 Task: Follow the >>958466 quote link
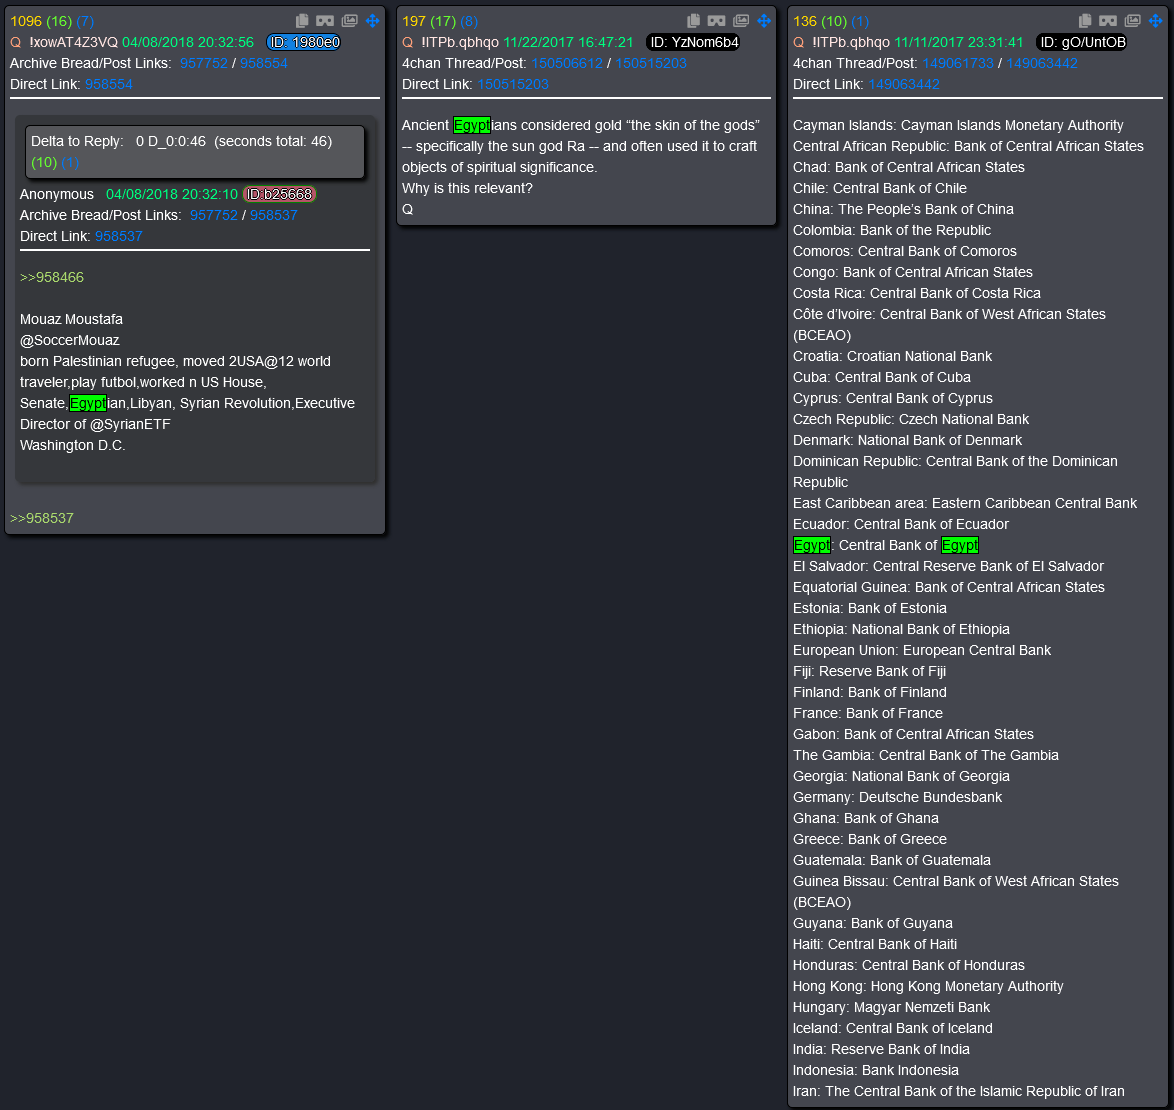[52, 278]
